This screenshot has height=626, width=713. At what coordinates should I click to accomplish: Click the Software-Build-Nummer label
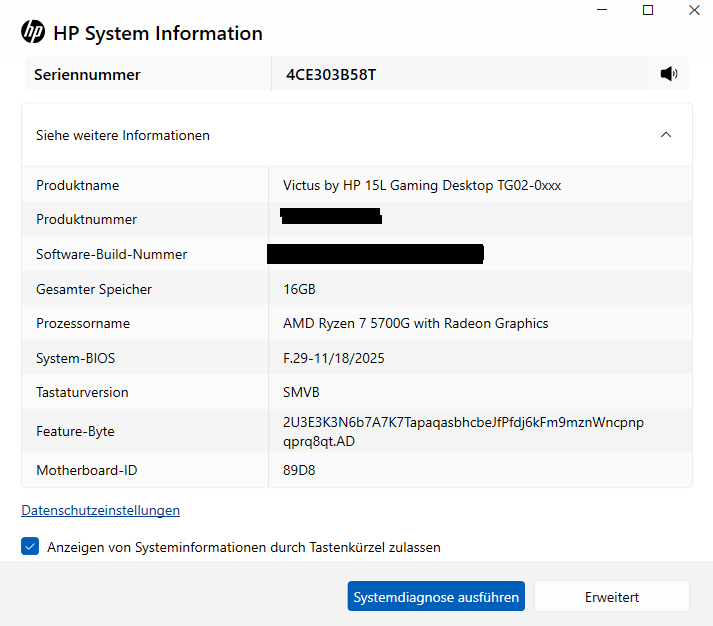tap(111, 254)
